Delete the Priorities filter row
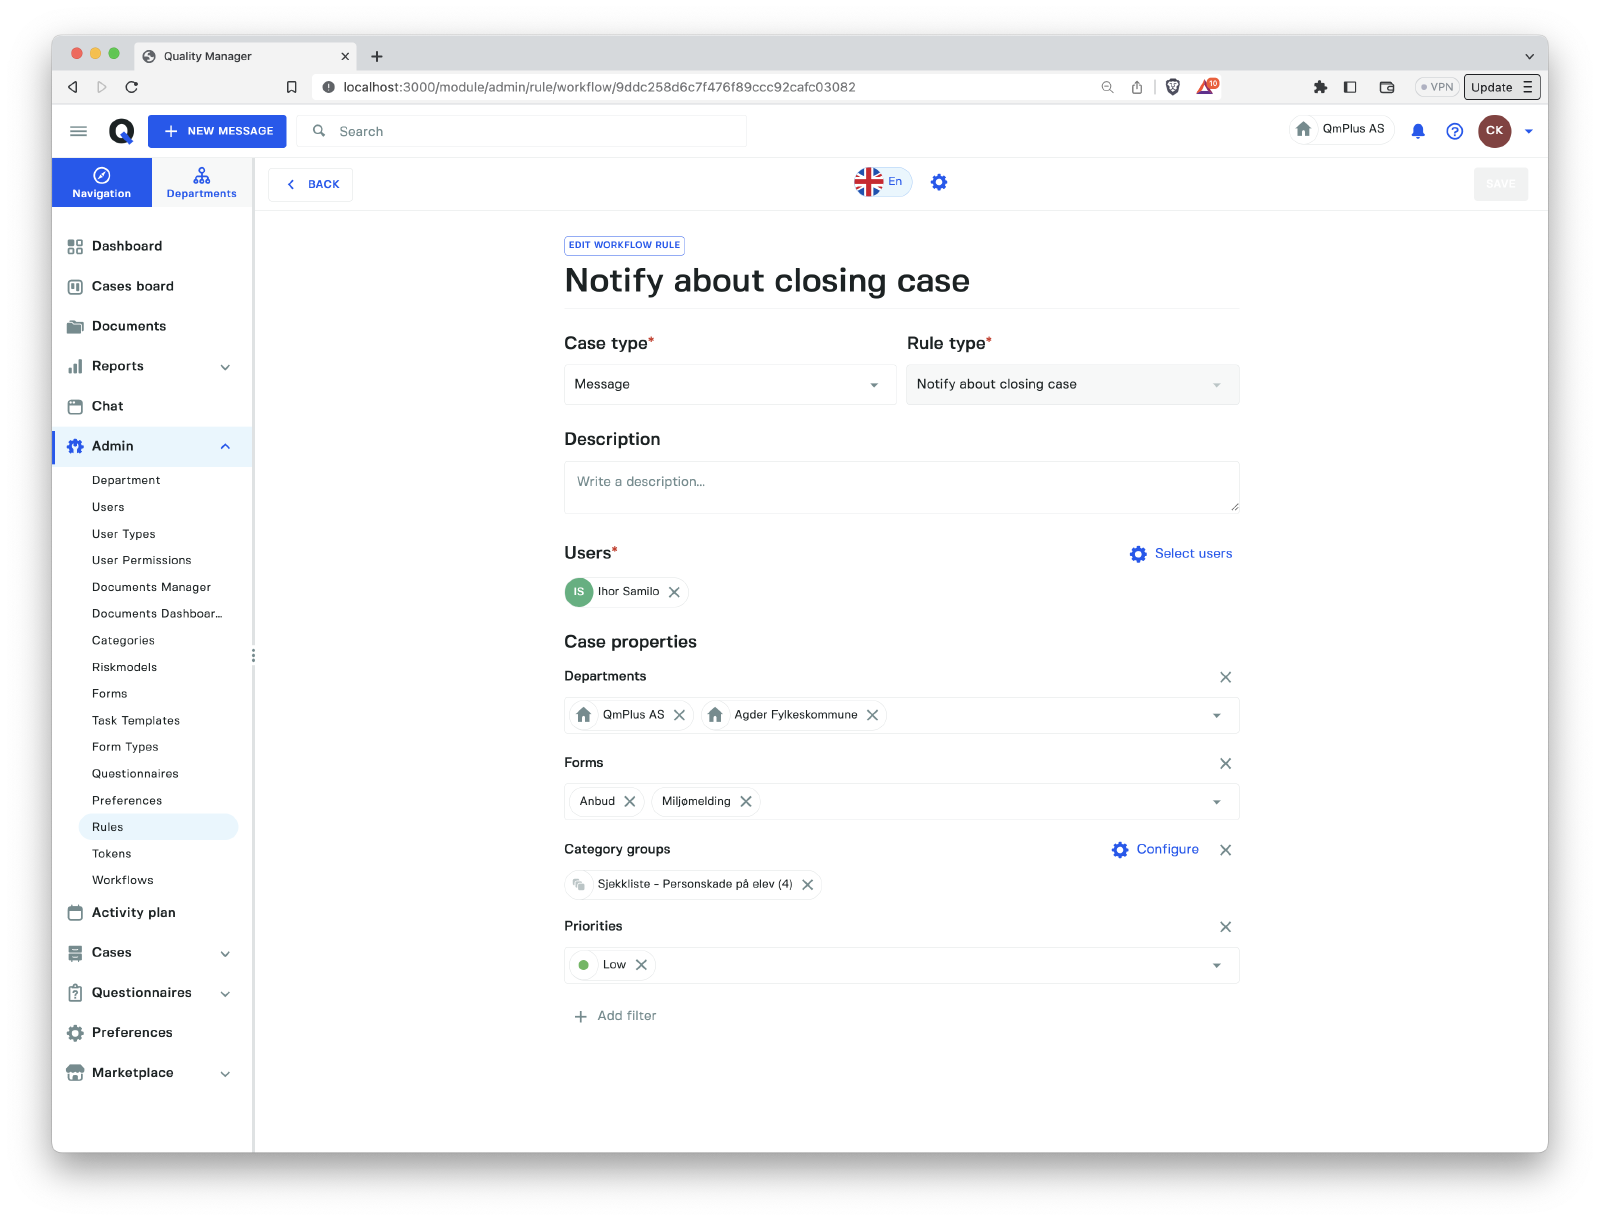Screen dimensions: 1600x1221 point(1225,927)
